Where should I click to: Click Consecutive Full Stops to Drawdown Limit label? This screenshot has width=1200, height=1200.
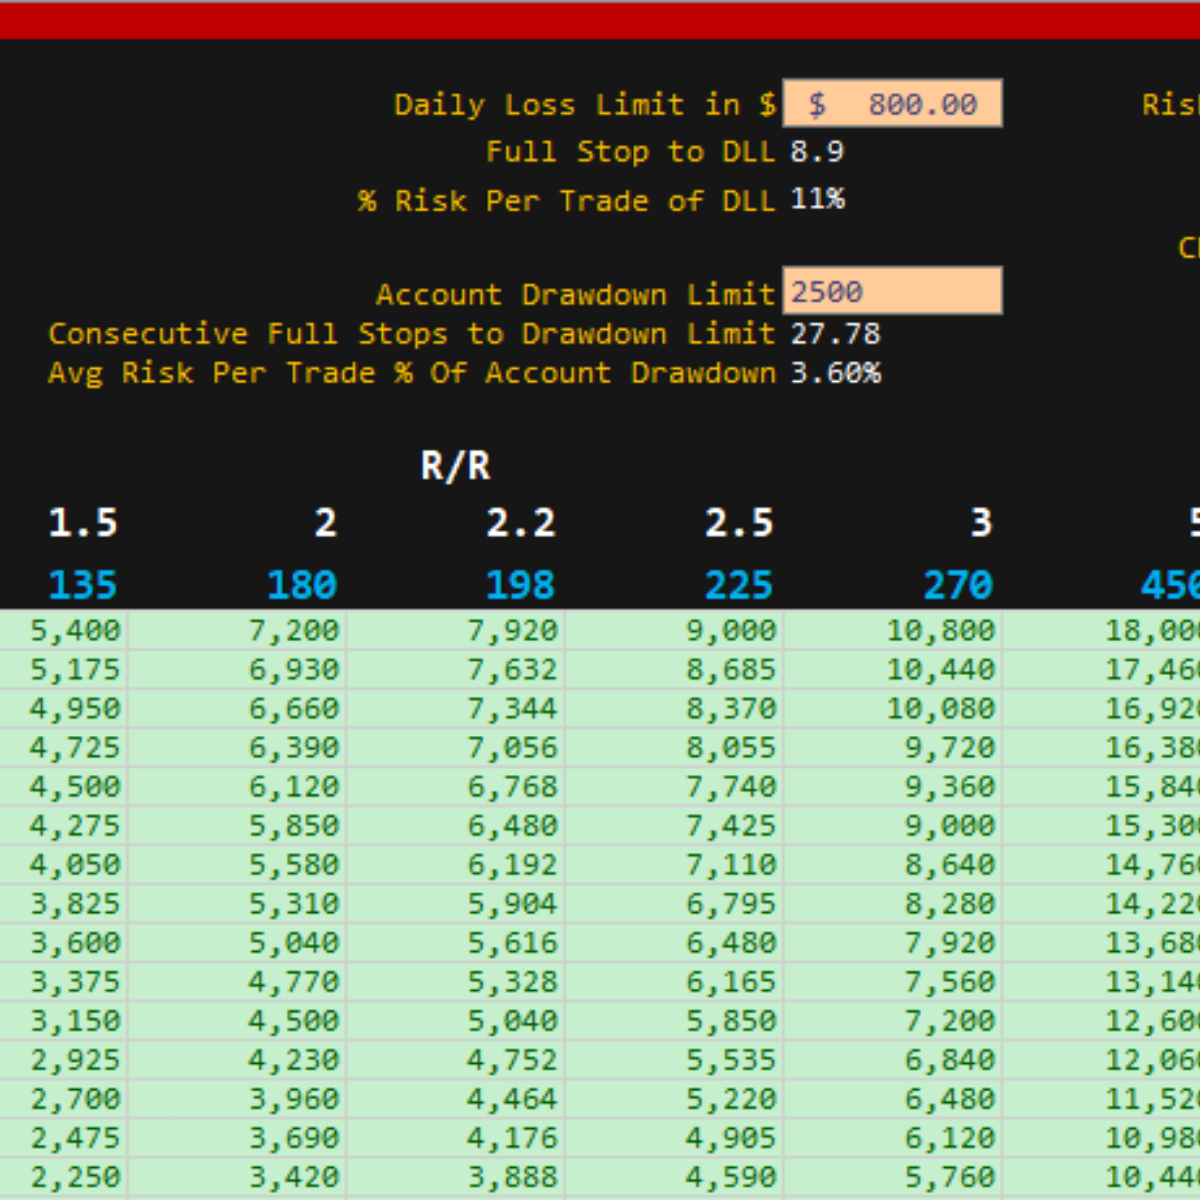[412, 333]
